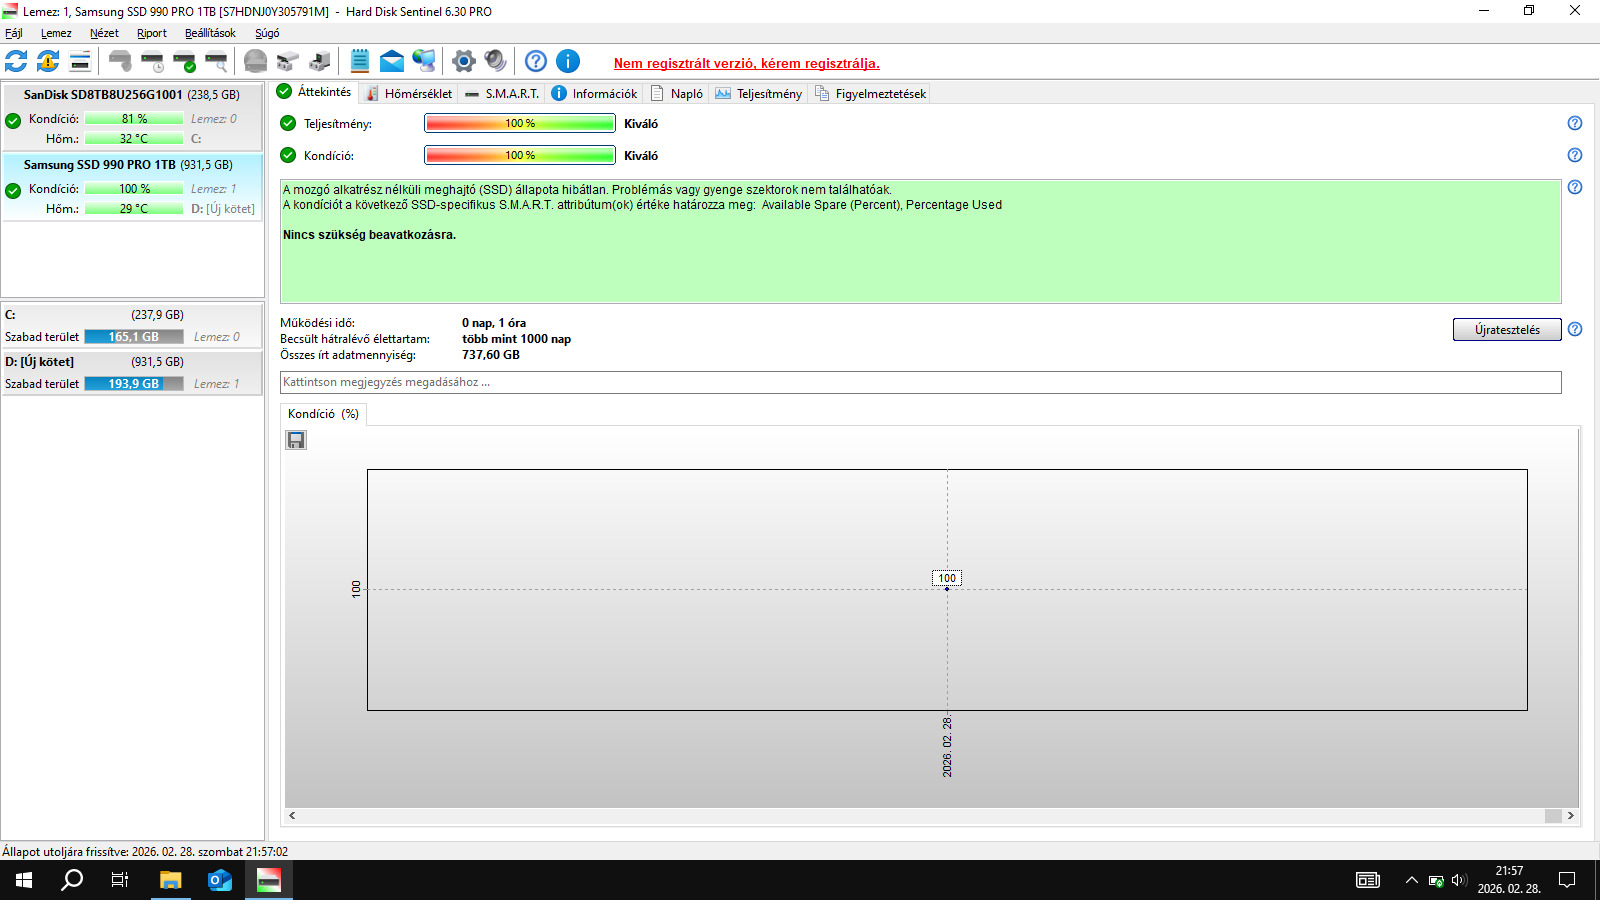Open the Riport menu
Viewport: 1600px width, 900px height.
click(152, 33)
